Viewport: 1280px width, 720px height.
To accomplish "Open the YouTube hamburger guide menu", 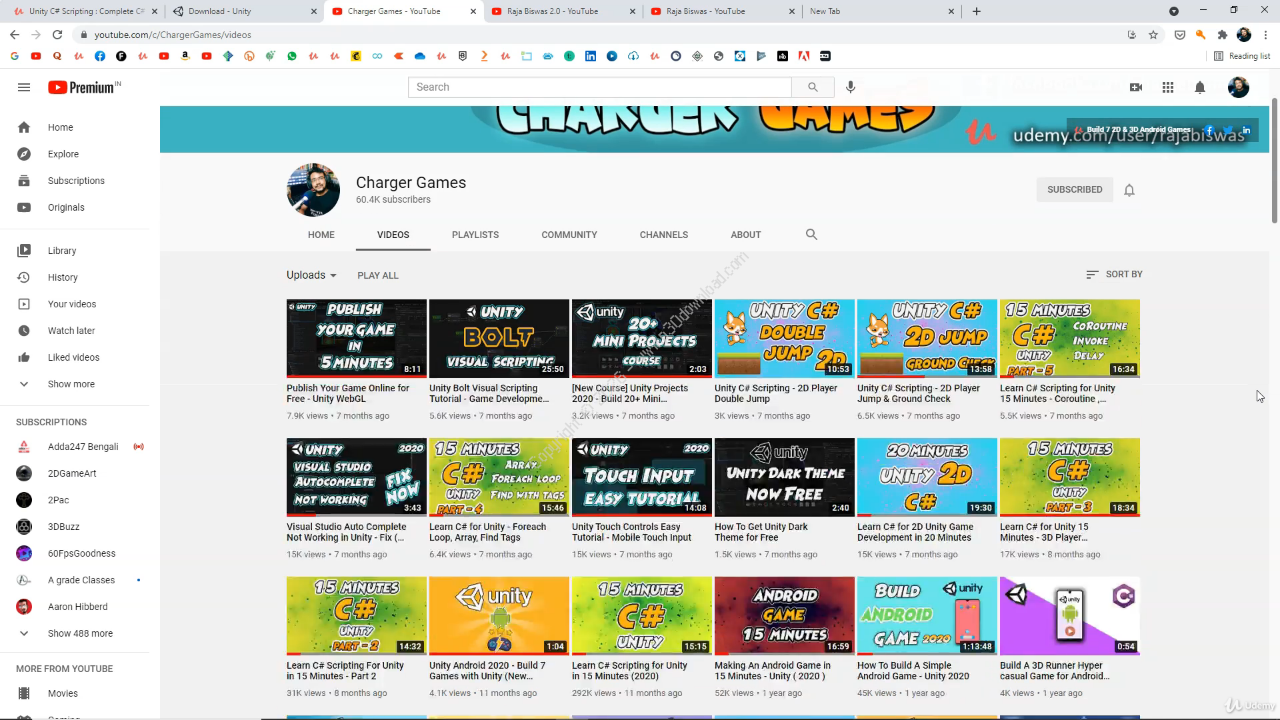I will pyautogui.click(x=24, y=87).
